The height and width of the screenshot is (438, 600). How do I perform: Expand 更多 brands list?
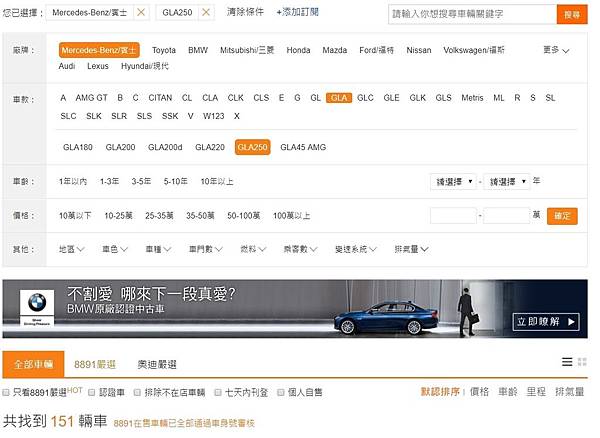(556, 50)
